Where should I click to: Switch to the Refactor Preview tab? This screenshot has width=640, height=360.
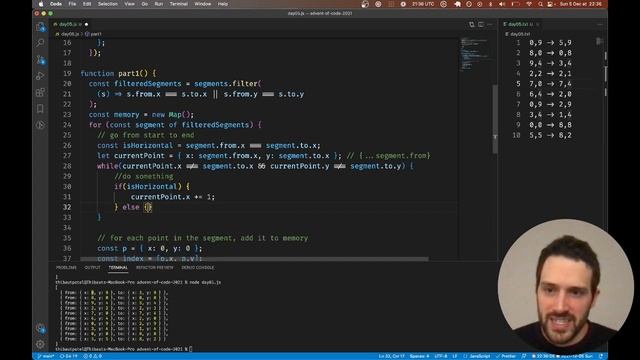155,268
